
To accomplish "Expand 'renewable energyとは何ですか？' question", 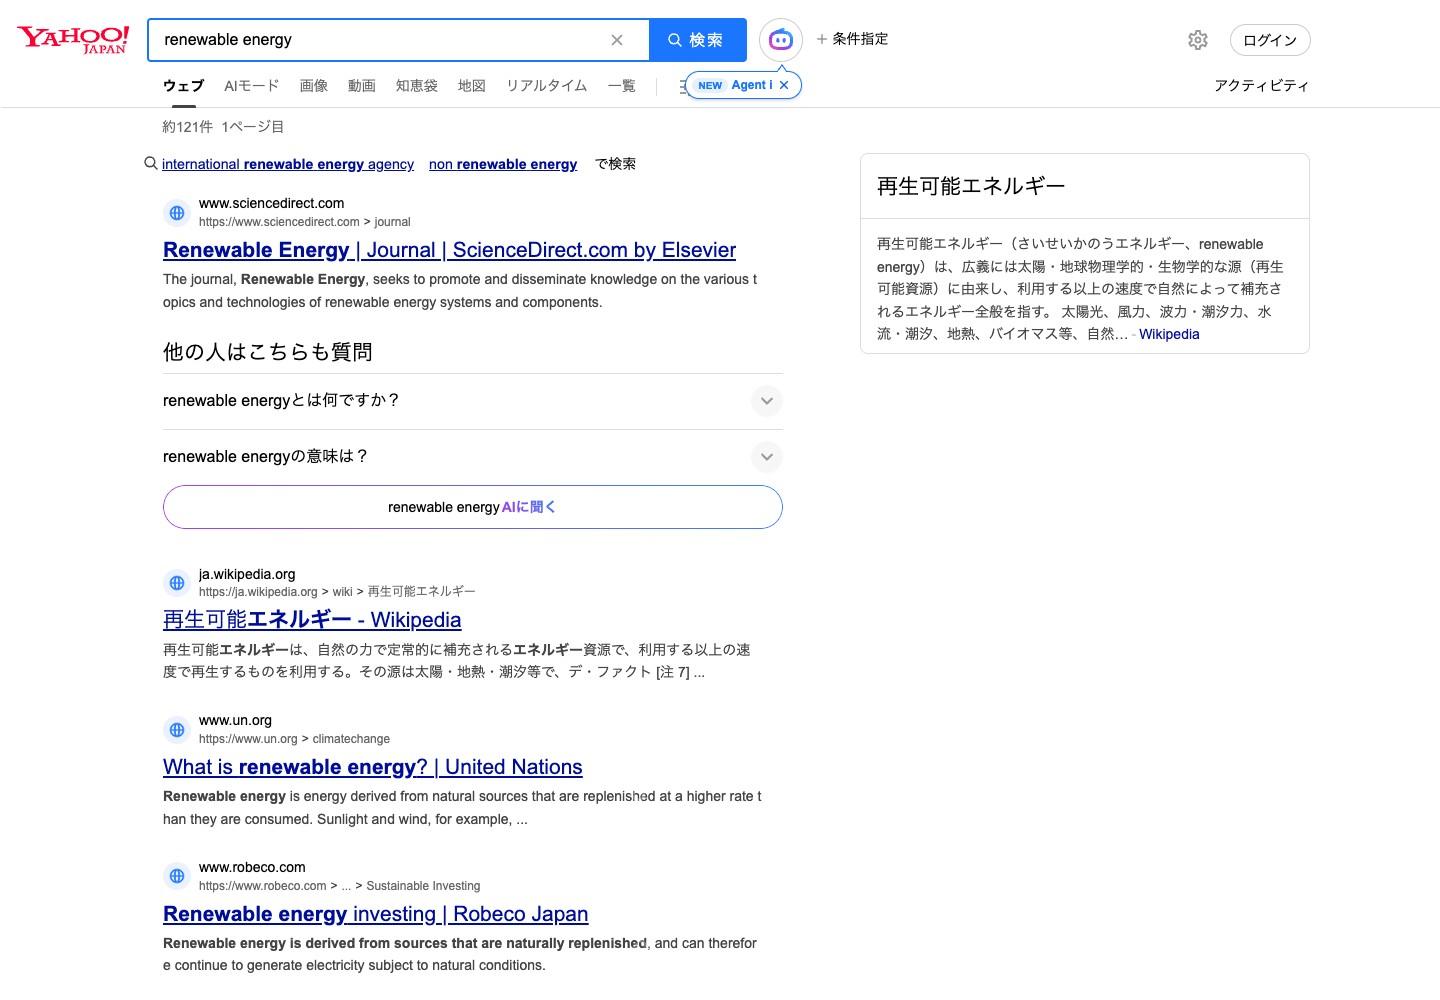I will (x=473, y=401).
